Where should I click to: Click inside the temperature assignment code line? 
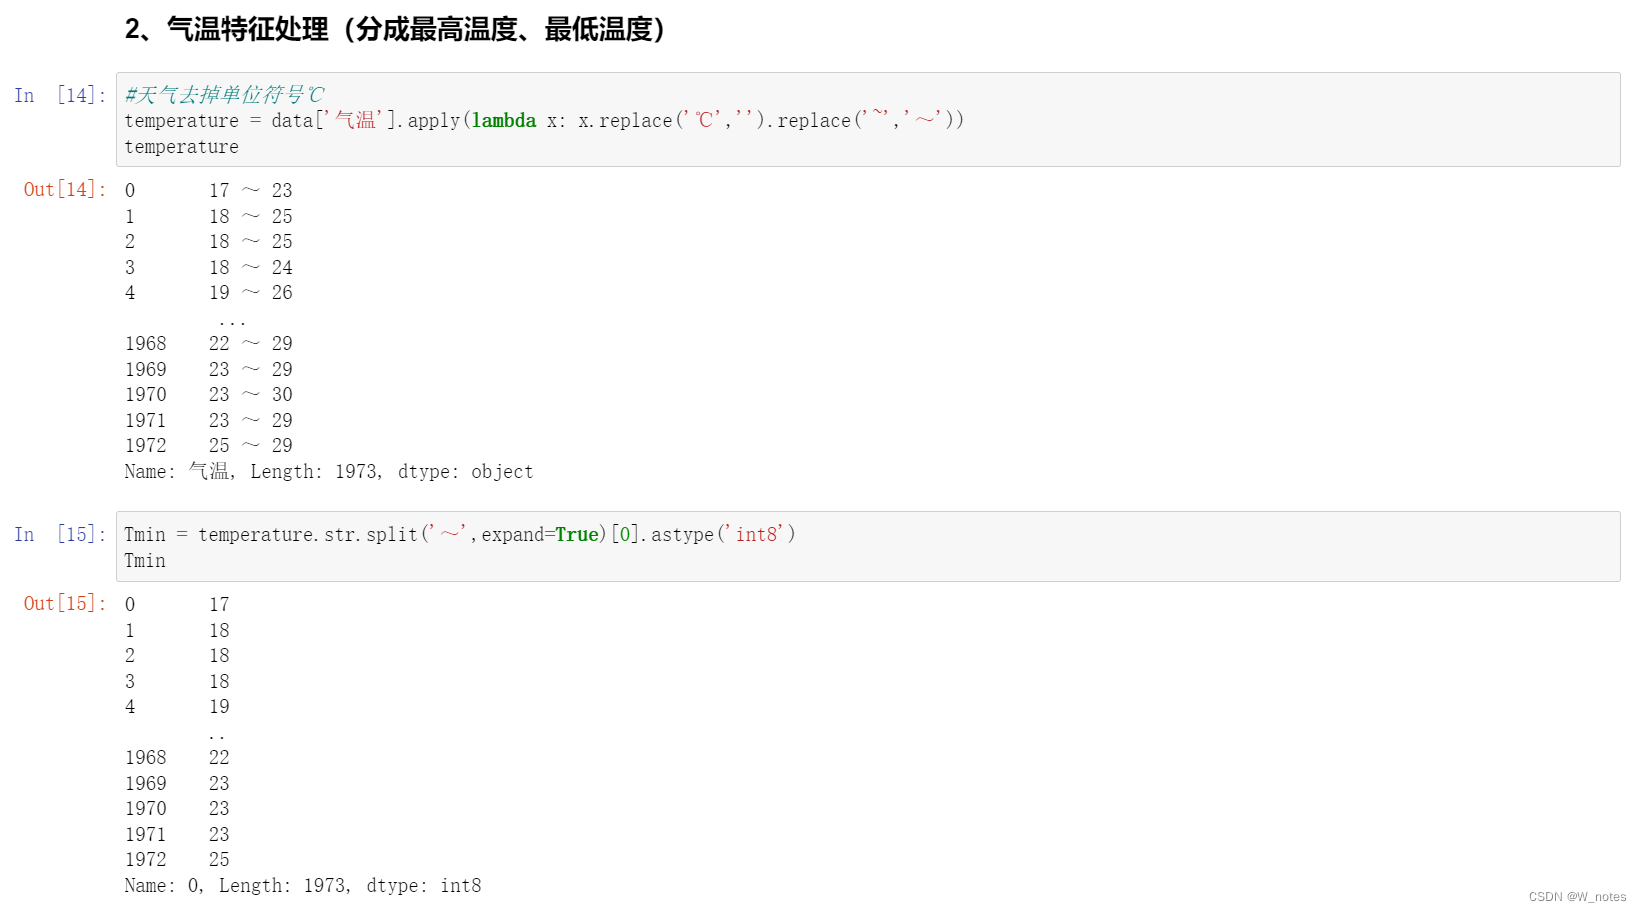544,121
